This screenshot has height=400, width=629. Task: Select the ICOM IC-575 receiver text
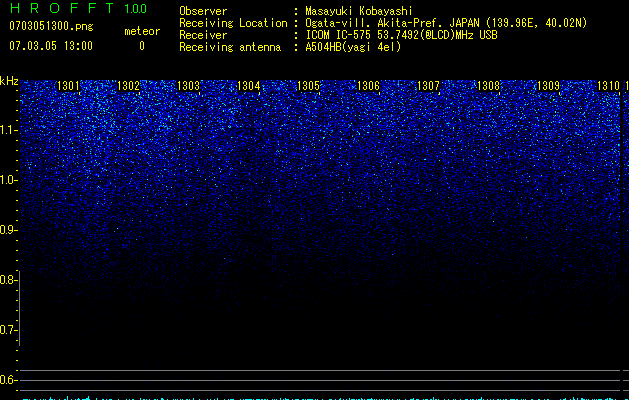point(401,35)
